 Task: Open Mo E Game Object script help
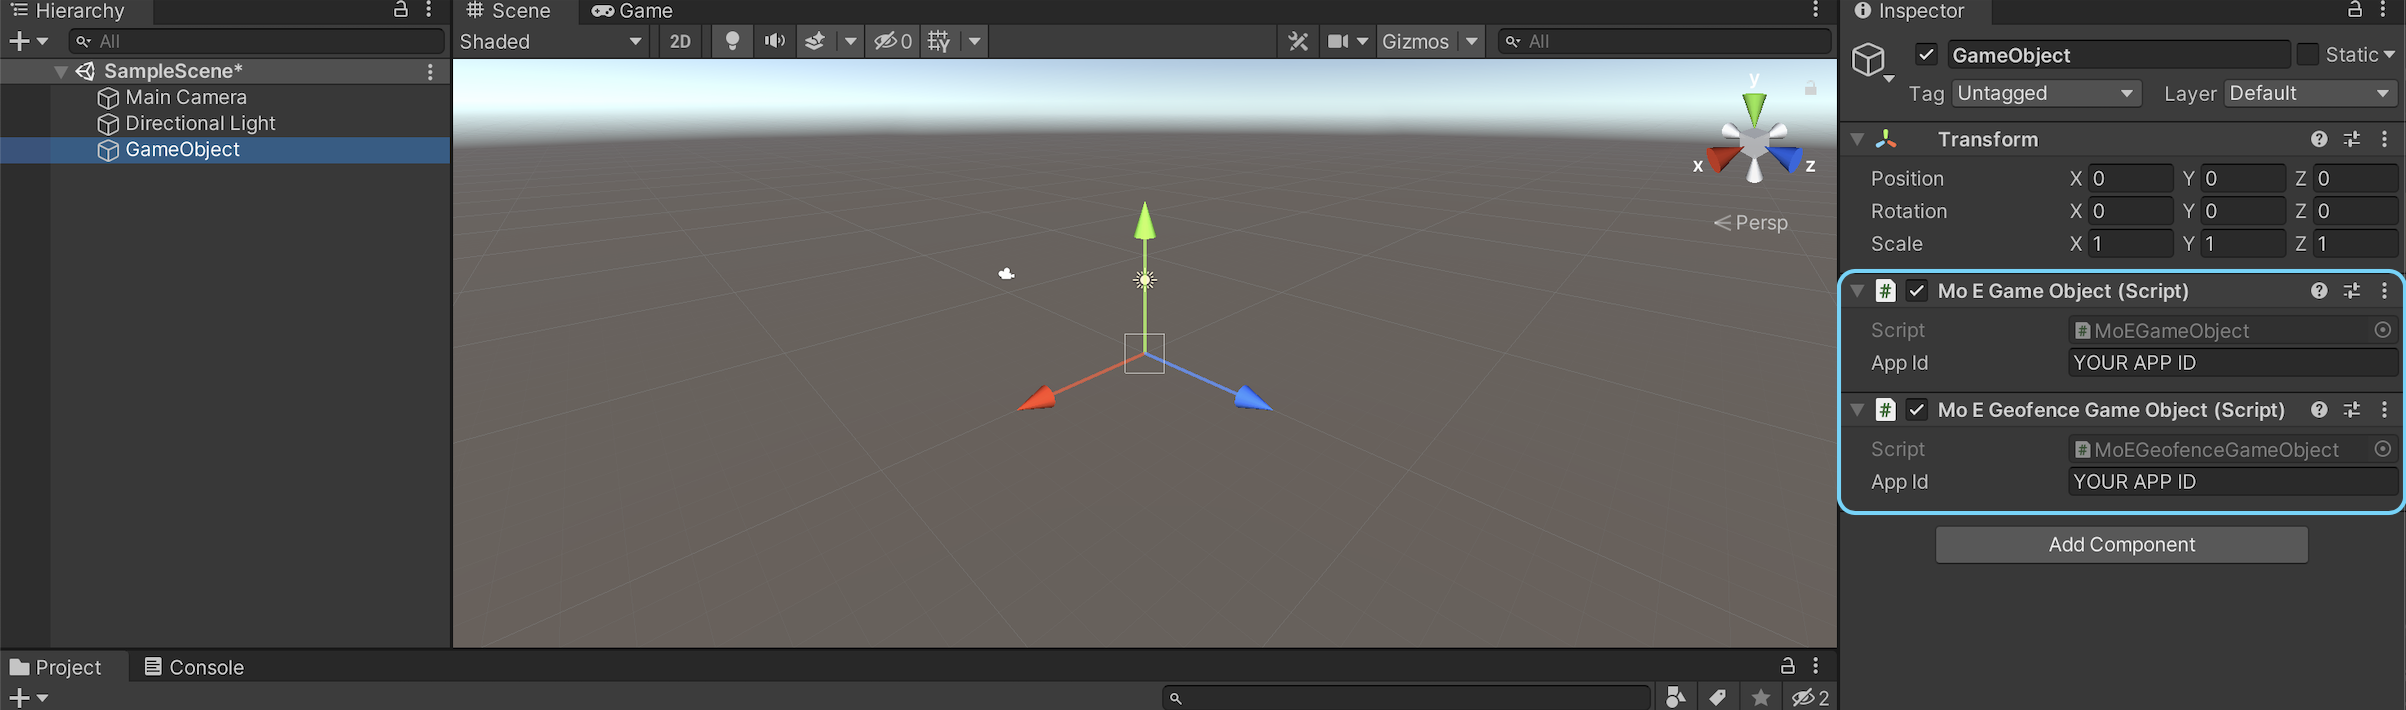tap(2319, 291)
